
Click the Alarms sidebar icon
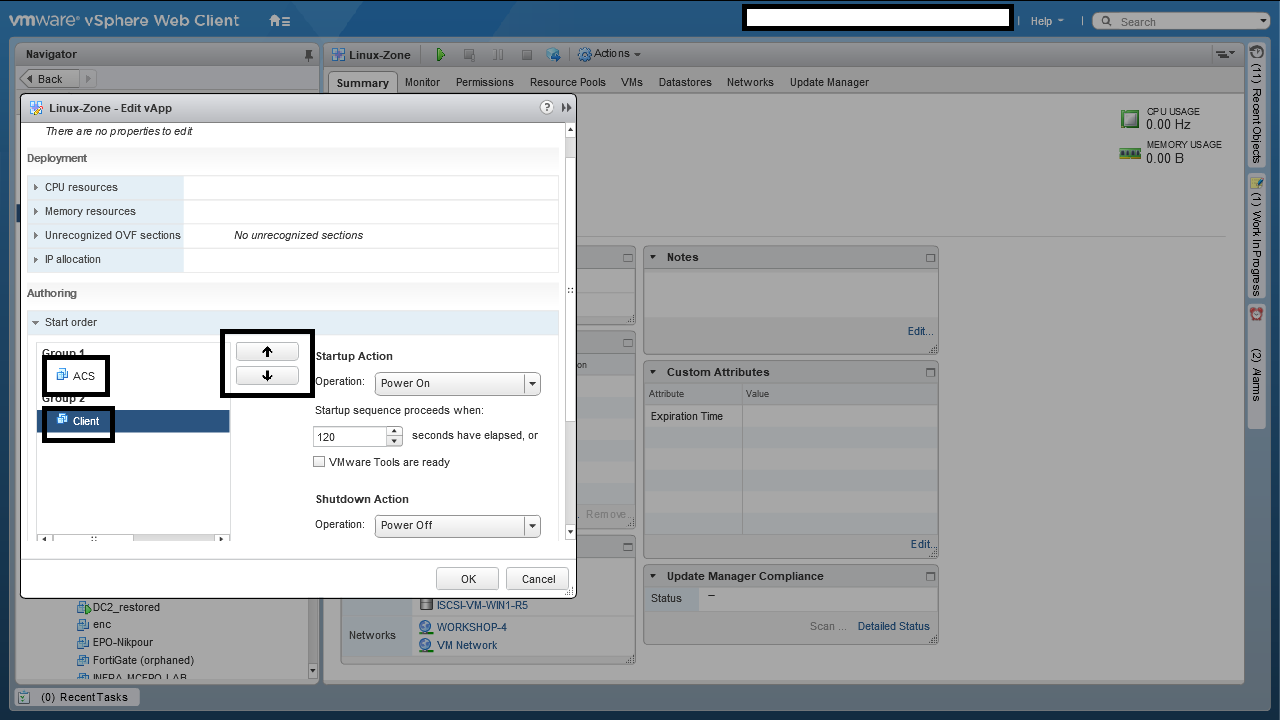click(1256, 314)
